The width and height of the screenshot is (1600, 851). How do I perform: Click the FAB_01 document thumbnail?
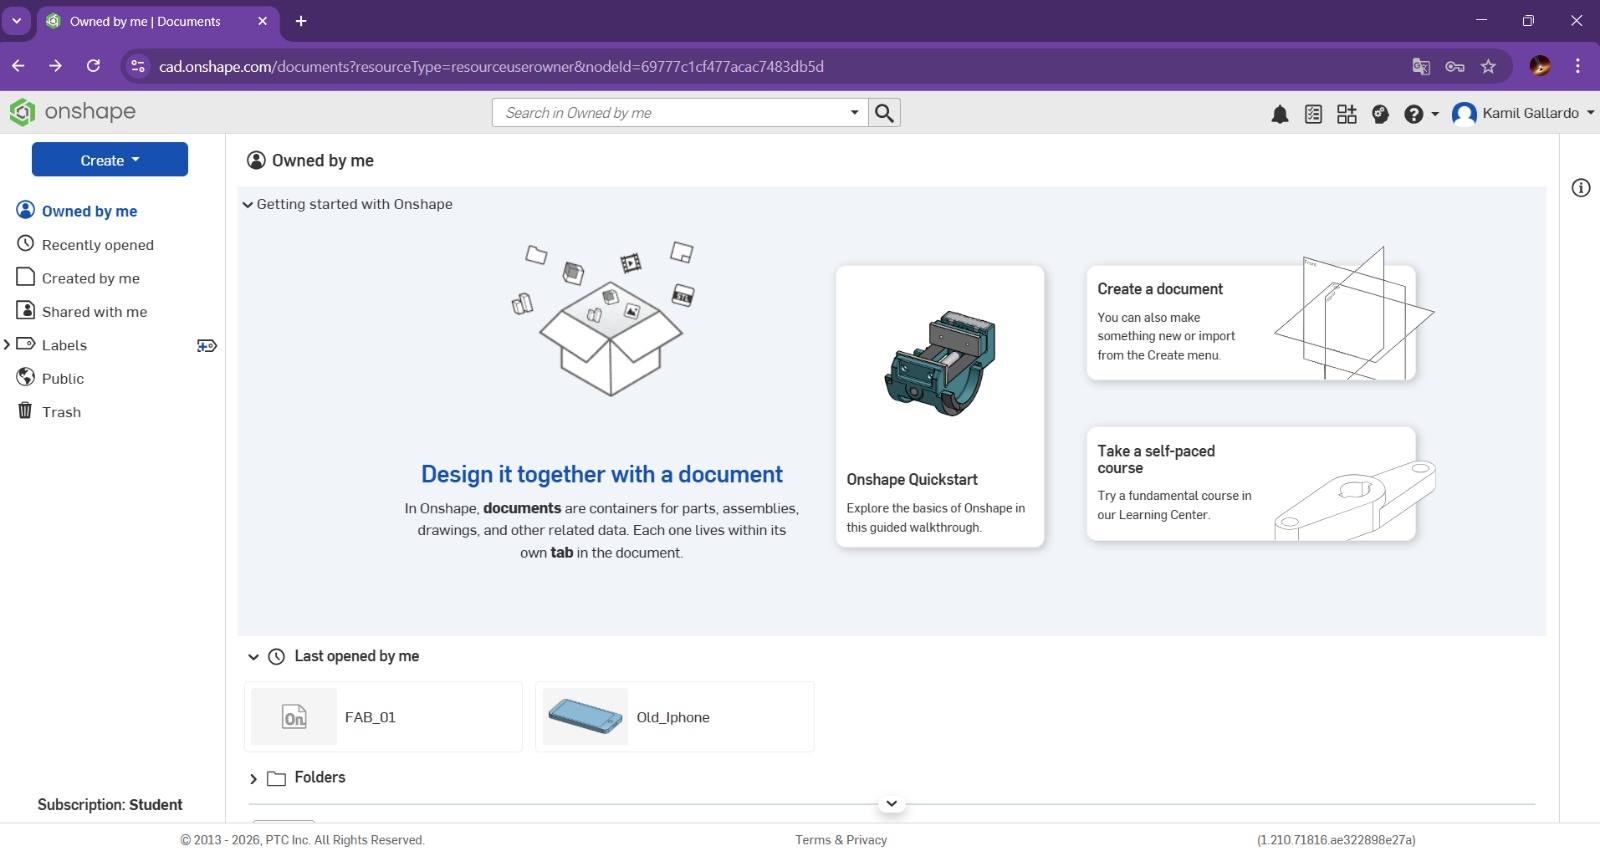[x=294, y=717]
